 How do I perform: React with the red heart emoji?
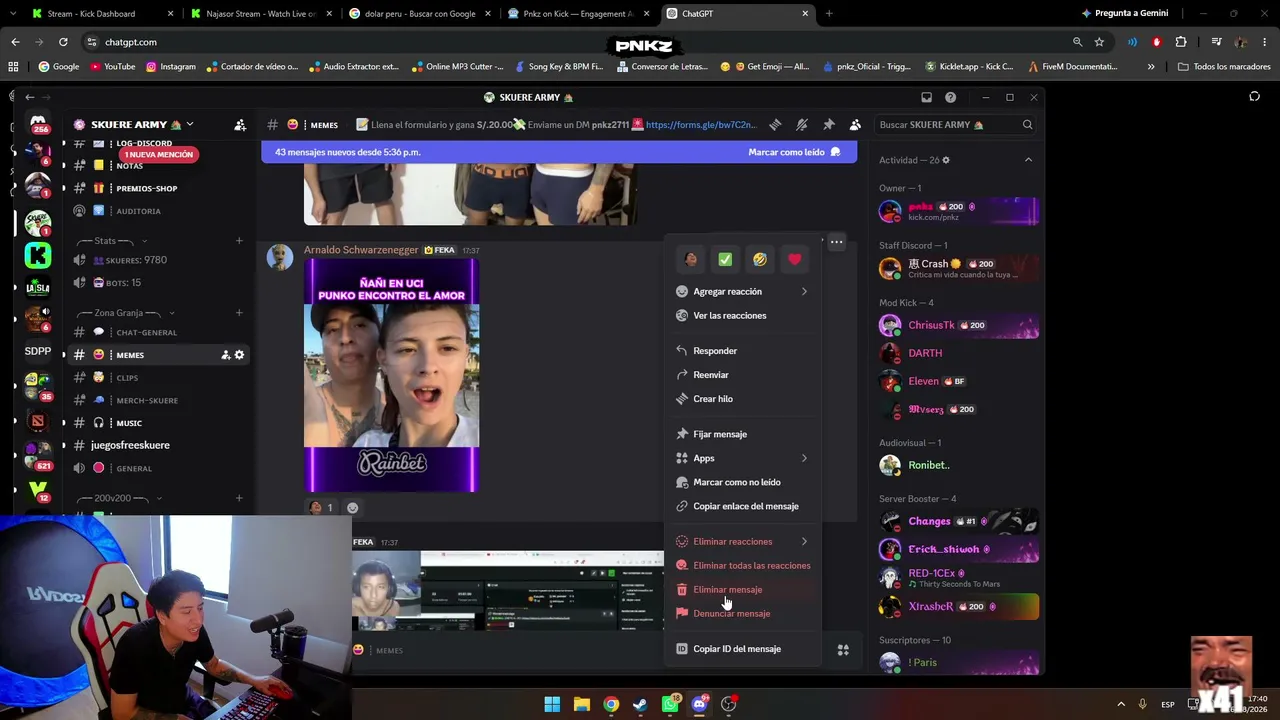tap(794, 260)
